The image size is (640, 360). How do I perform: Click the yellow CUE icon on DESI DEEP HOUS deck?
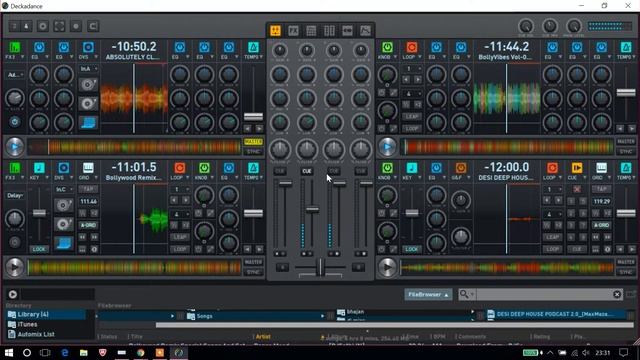point(577,168)
